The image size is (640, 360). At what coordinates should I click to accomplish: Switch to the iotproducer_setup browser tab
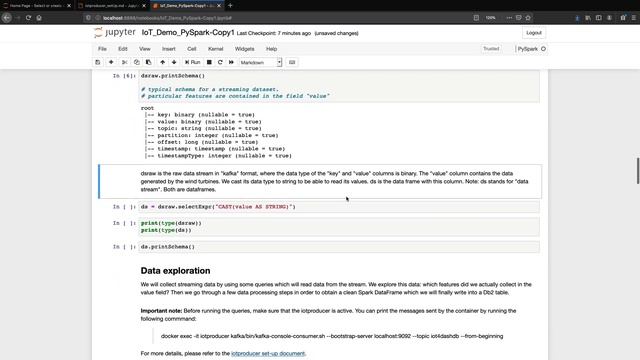click(x=110, y=6)
